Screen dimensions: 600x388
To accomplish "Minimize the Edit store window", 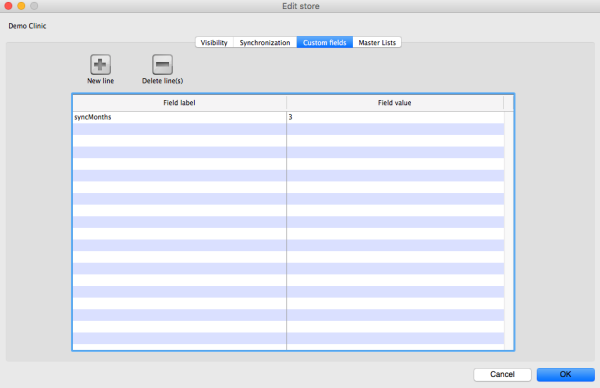I will pyautogui.click(x=21, y=6).
